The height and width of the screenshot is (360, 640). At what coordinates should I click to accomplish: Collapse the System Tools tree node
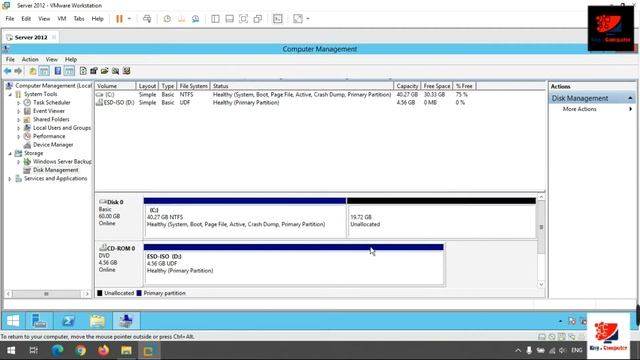(10, 94)
